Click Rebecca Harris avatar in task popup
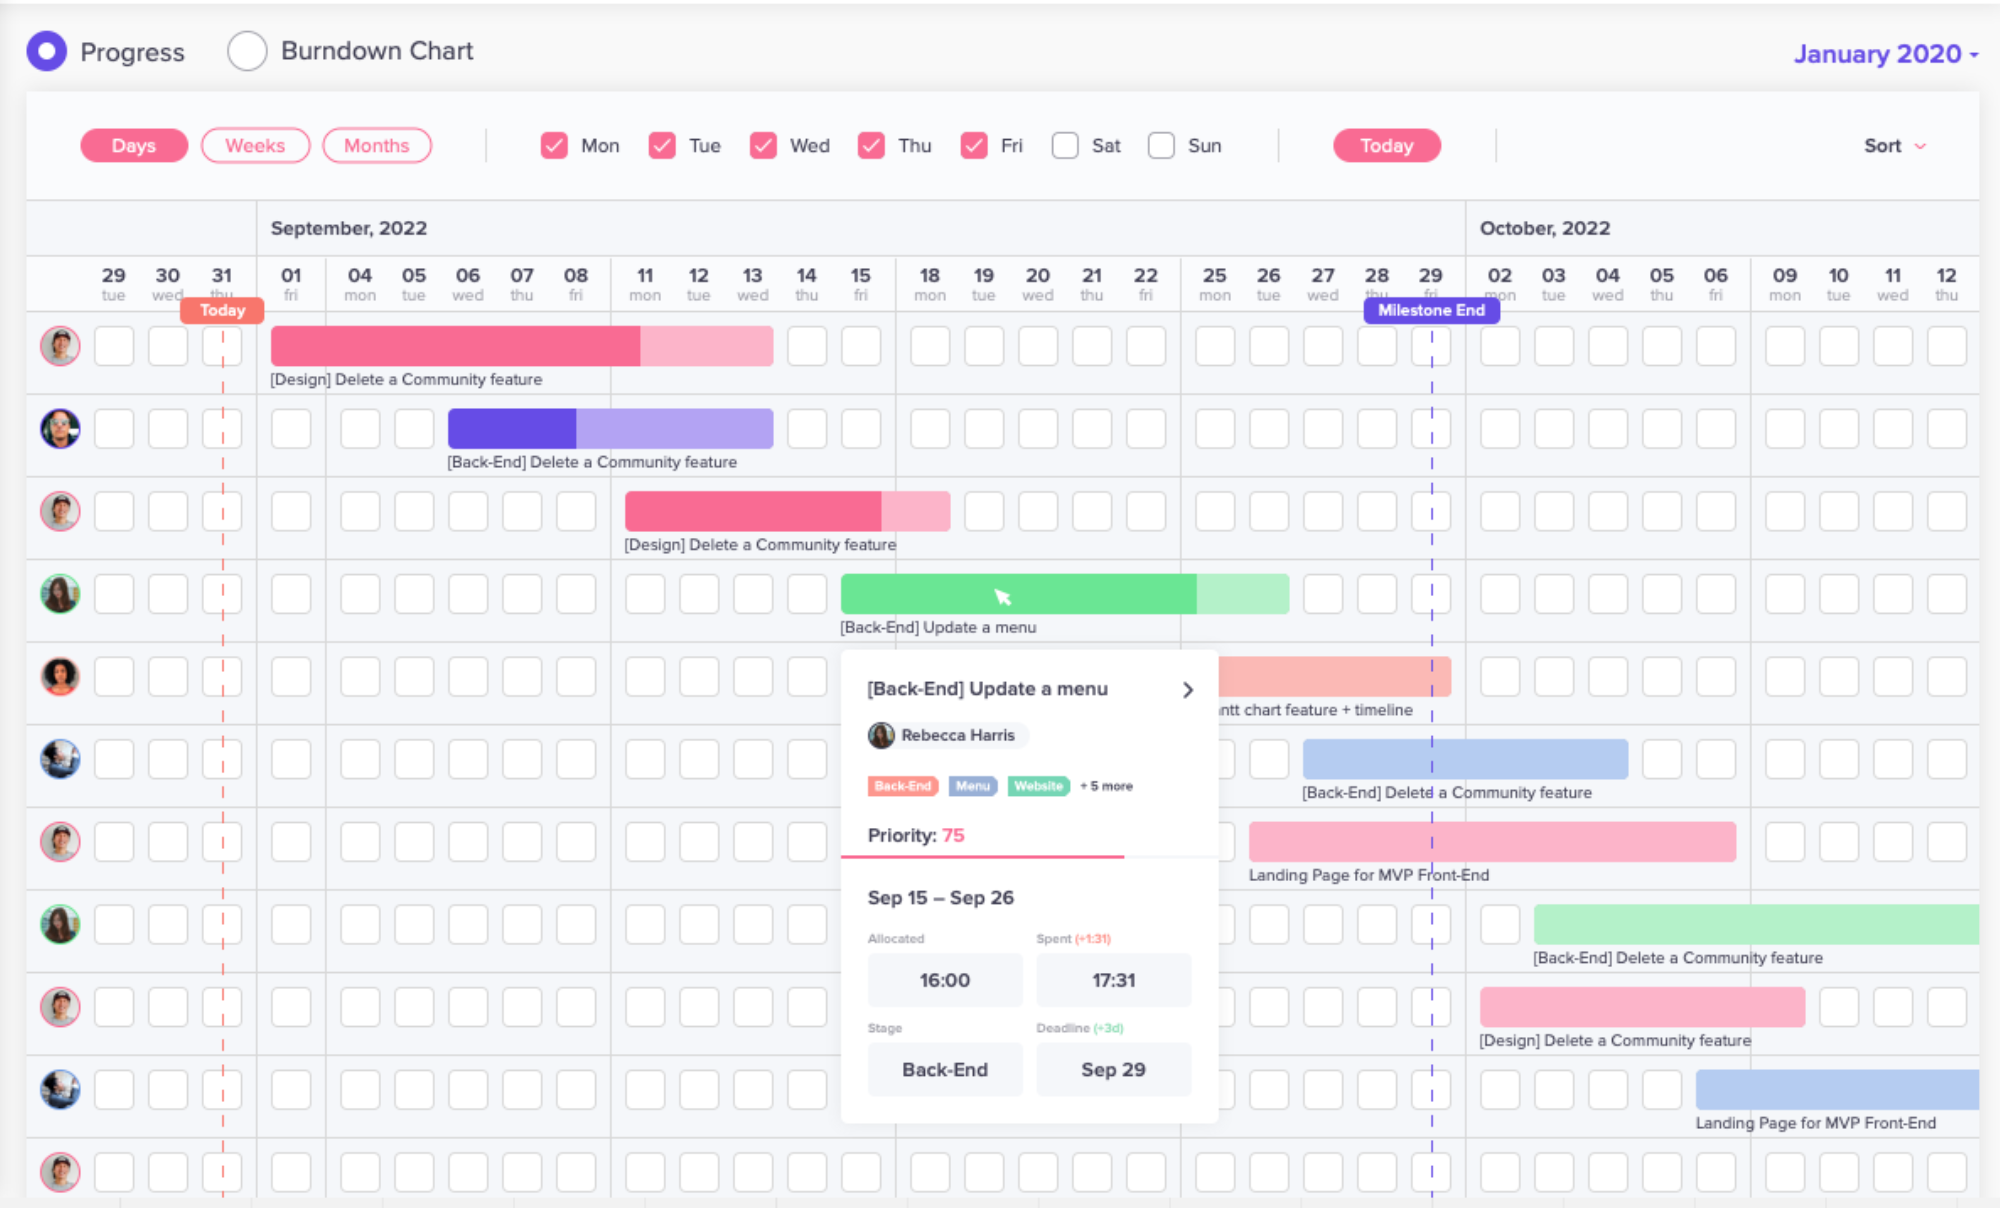This screenshot has width=2000, height=1208. coord(881,735)
